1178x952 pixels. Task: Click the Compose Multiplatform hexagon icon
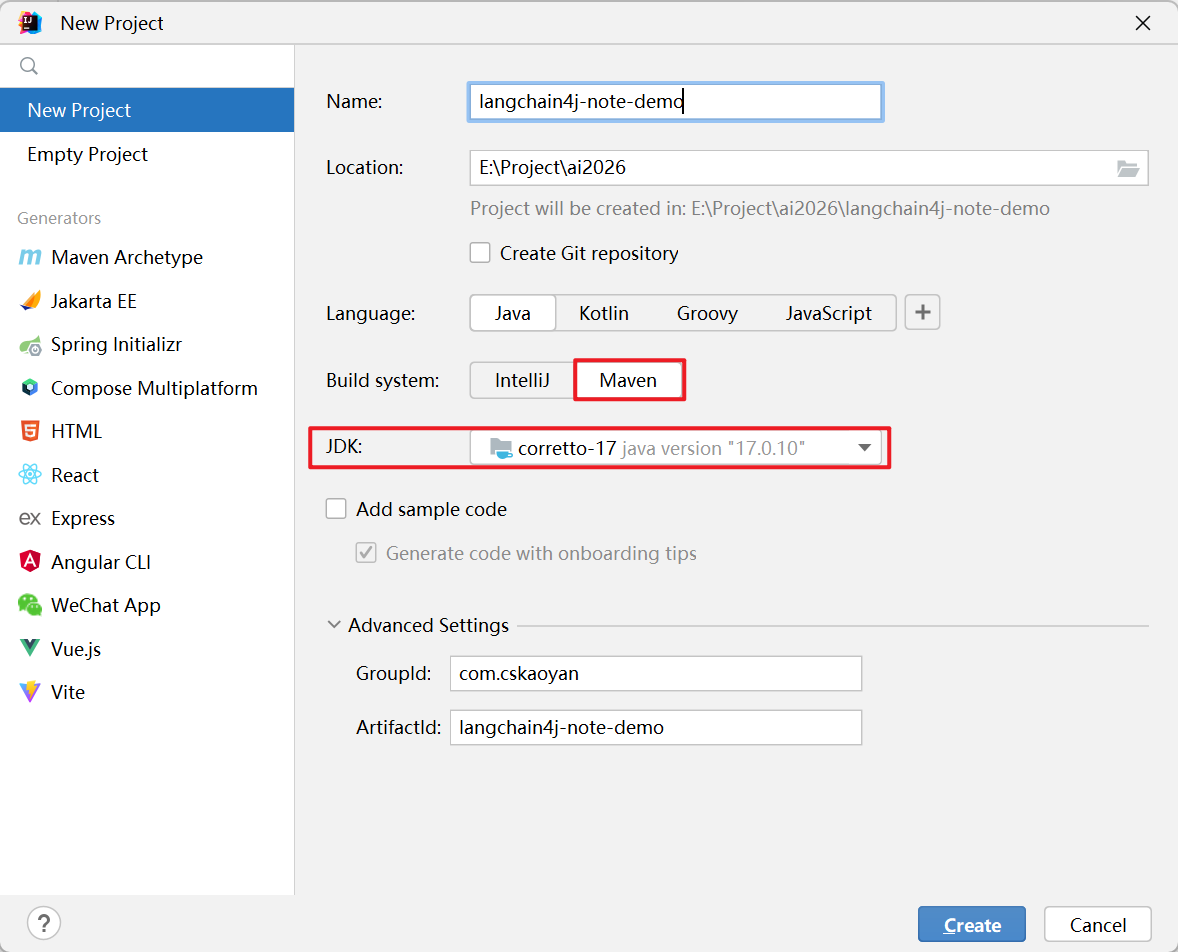(x=30, y=388)
